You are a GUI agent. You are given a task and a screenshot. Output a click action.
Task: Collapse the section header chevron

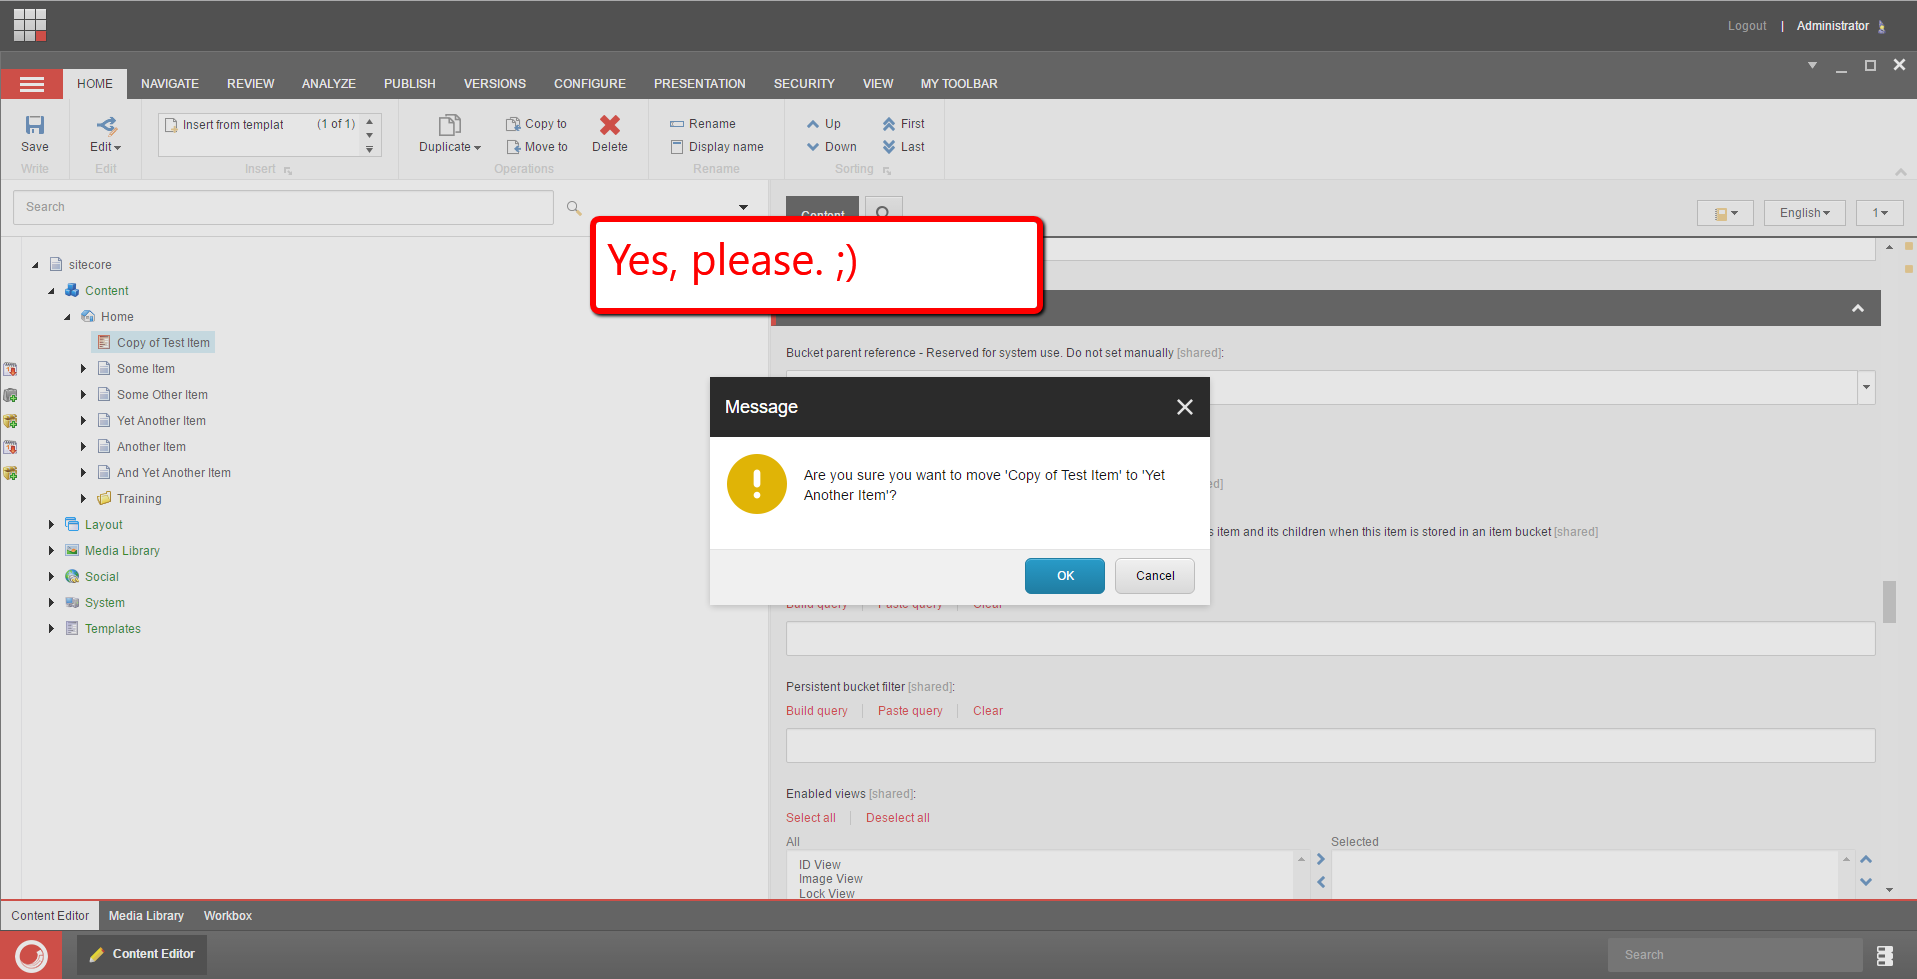[1857, 308]
